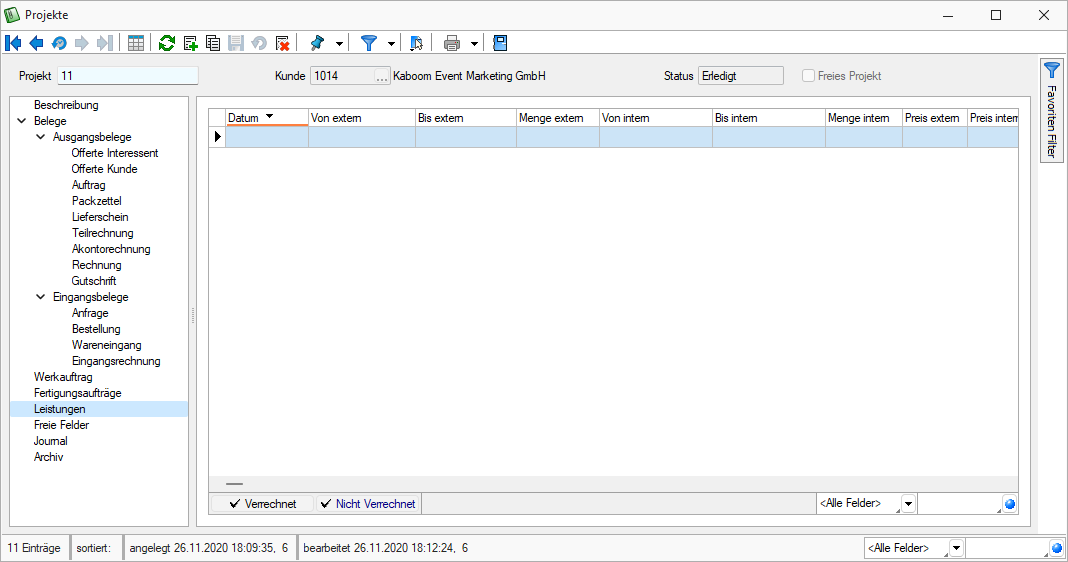Open Auftrag in the tree

pos(89,185)
